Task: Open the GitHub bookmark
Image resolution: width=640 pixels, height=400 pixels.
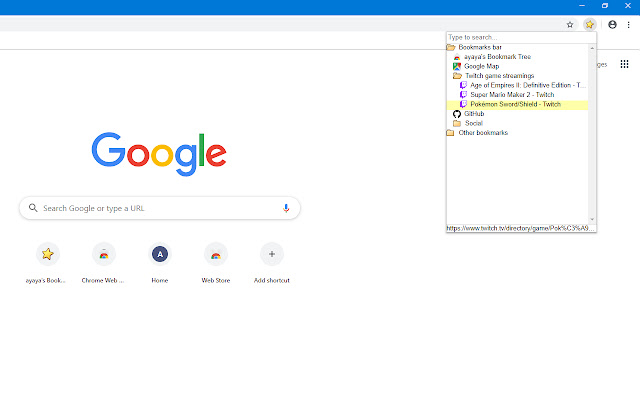Action: (x=474, y=114)
